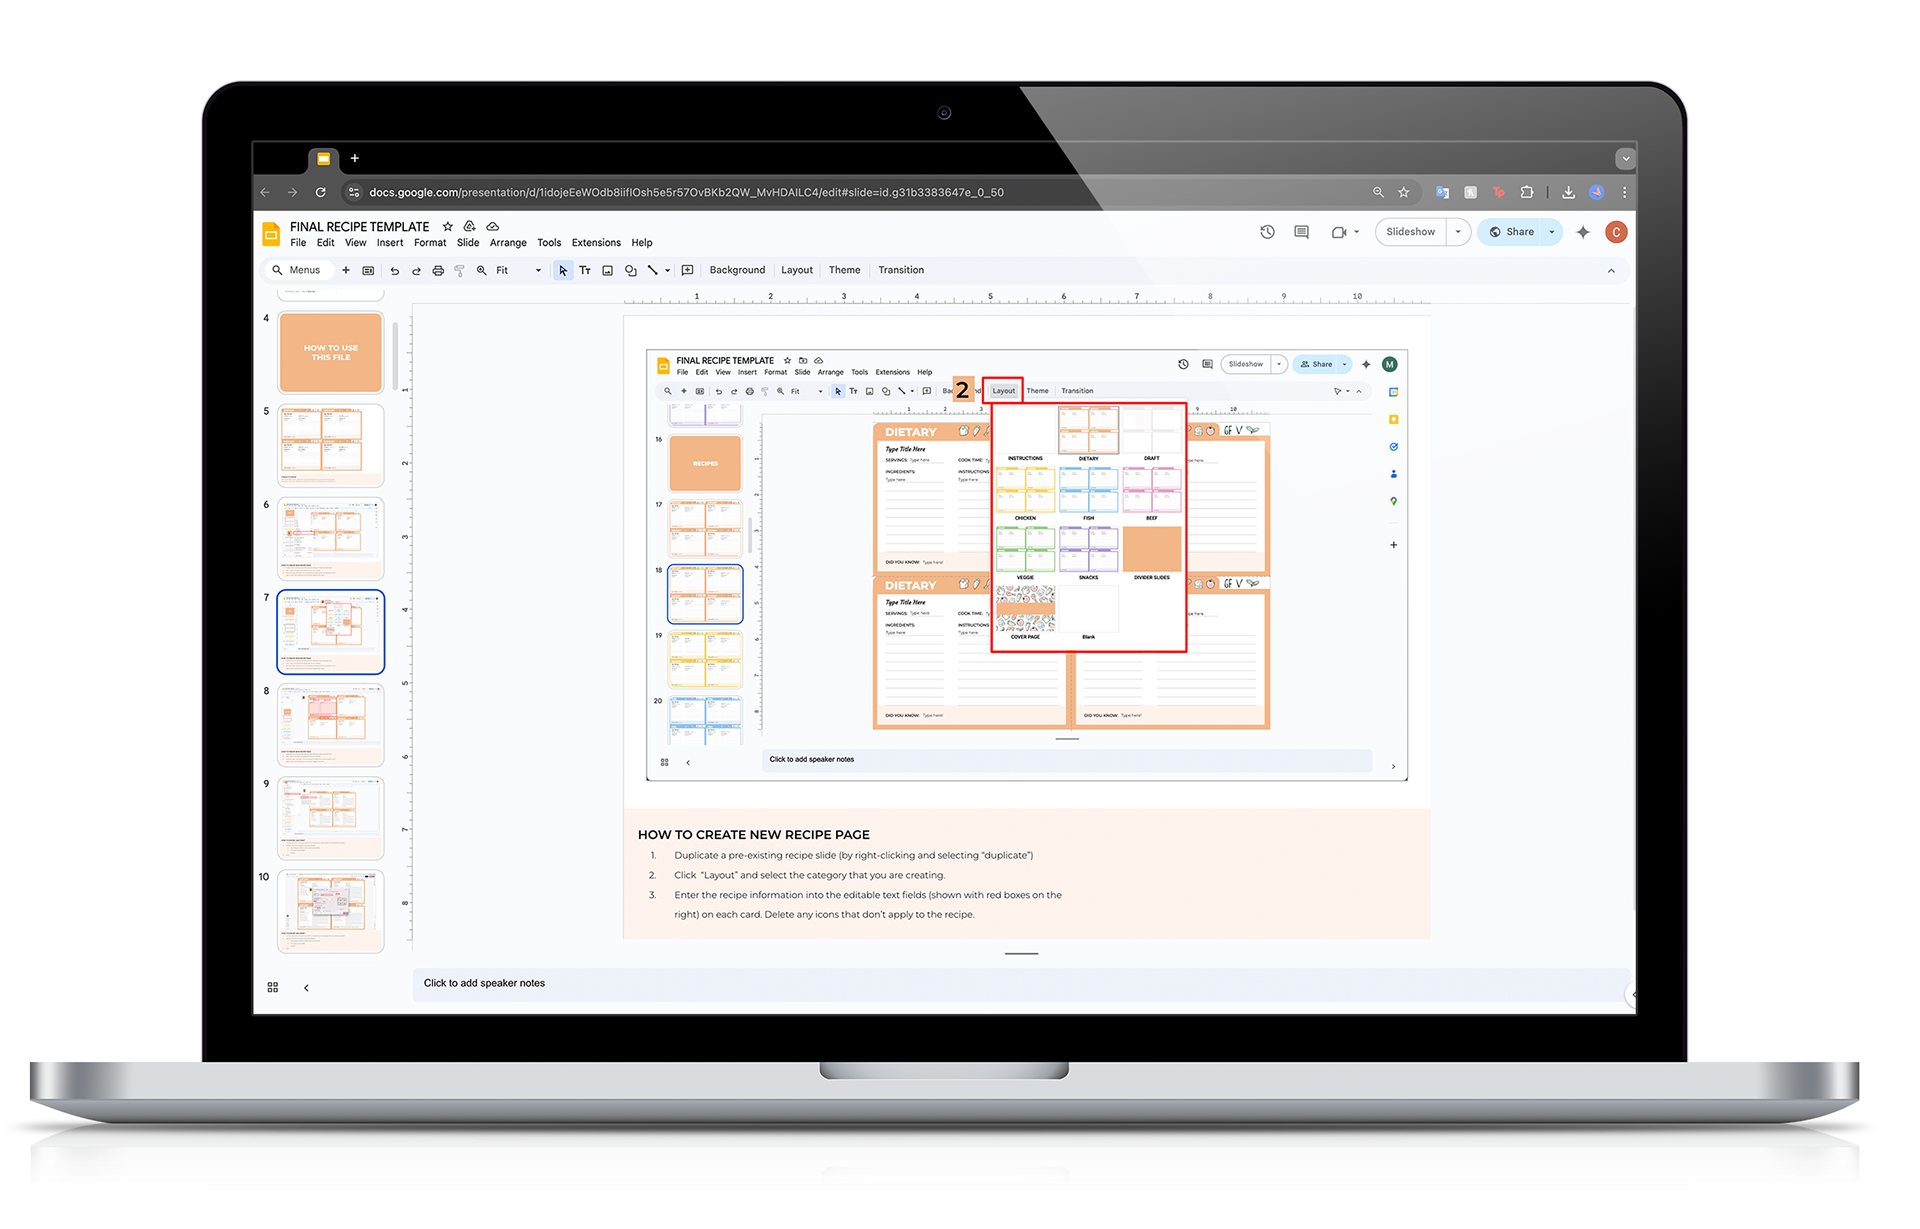Click the Transition toolbar button
This screenshot has height=1229, width=1920.
click(901, 270)
